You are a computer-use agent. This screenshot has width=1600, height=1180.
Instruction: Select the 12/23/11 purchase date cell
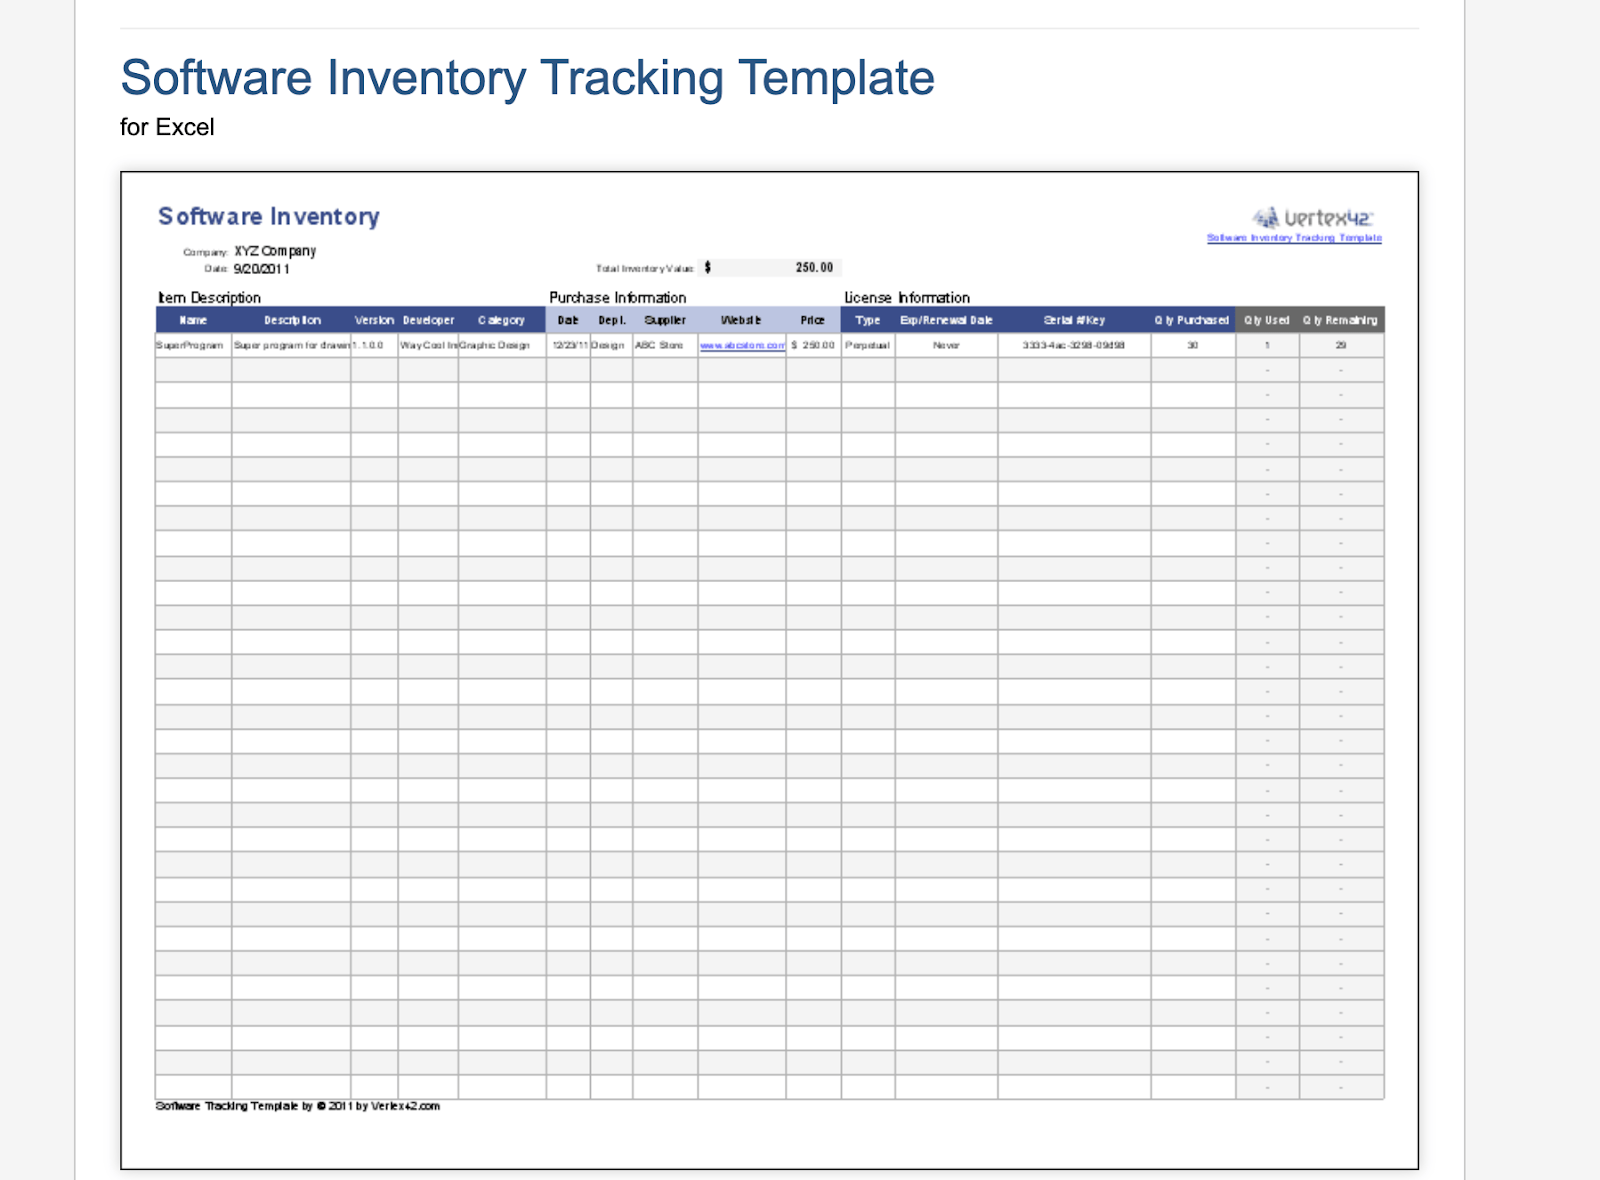(x=568, y=345)
